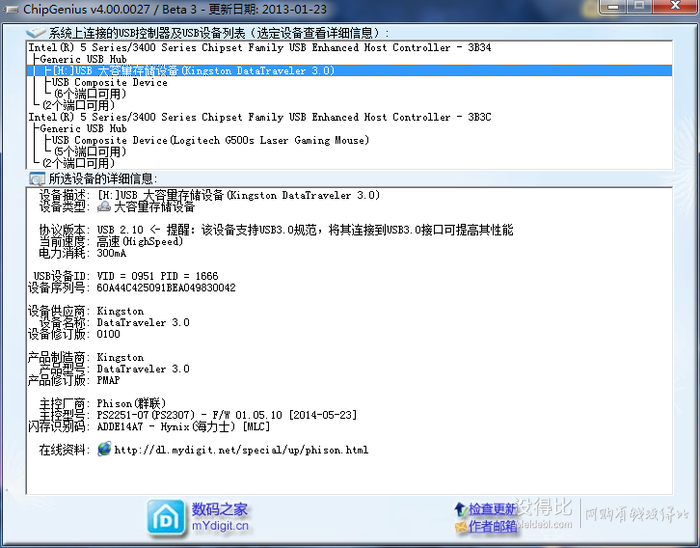Click Kingston in the 设备供应商 row
The height and width of the screenshot is (548, 700).
pos(120,311)
